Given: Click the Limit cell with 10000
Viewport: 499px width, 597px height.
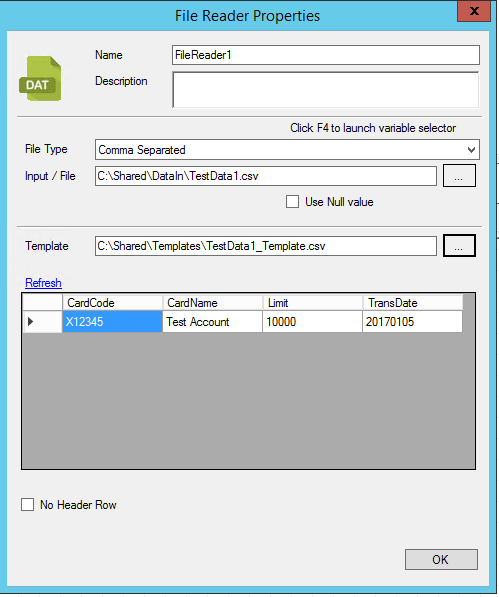Looking at the screenshot, I should pyautogui.click(x=312, y=322).
